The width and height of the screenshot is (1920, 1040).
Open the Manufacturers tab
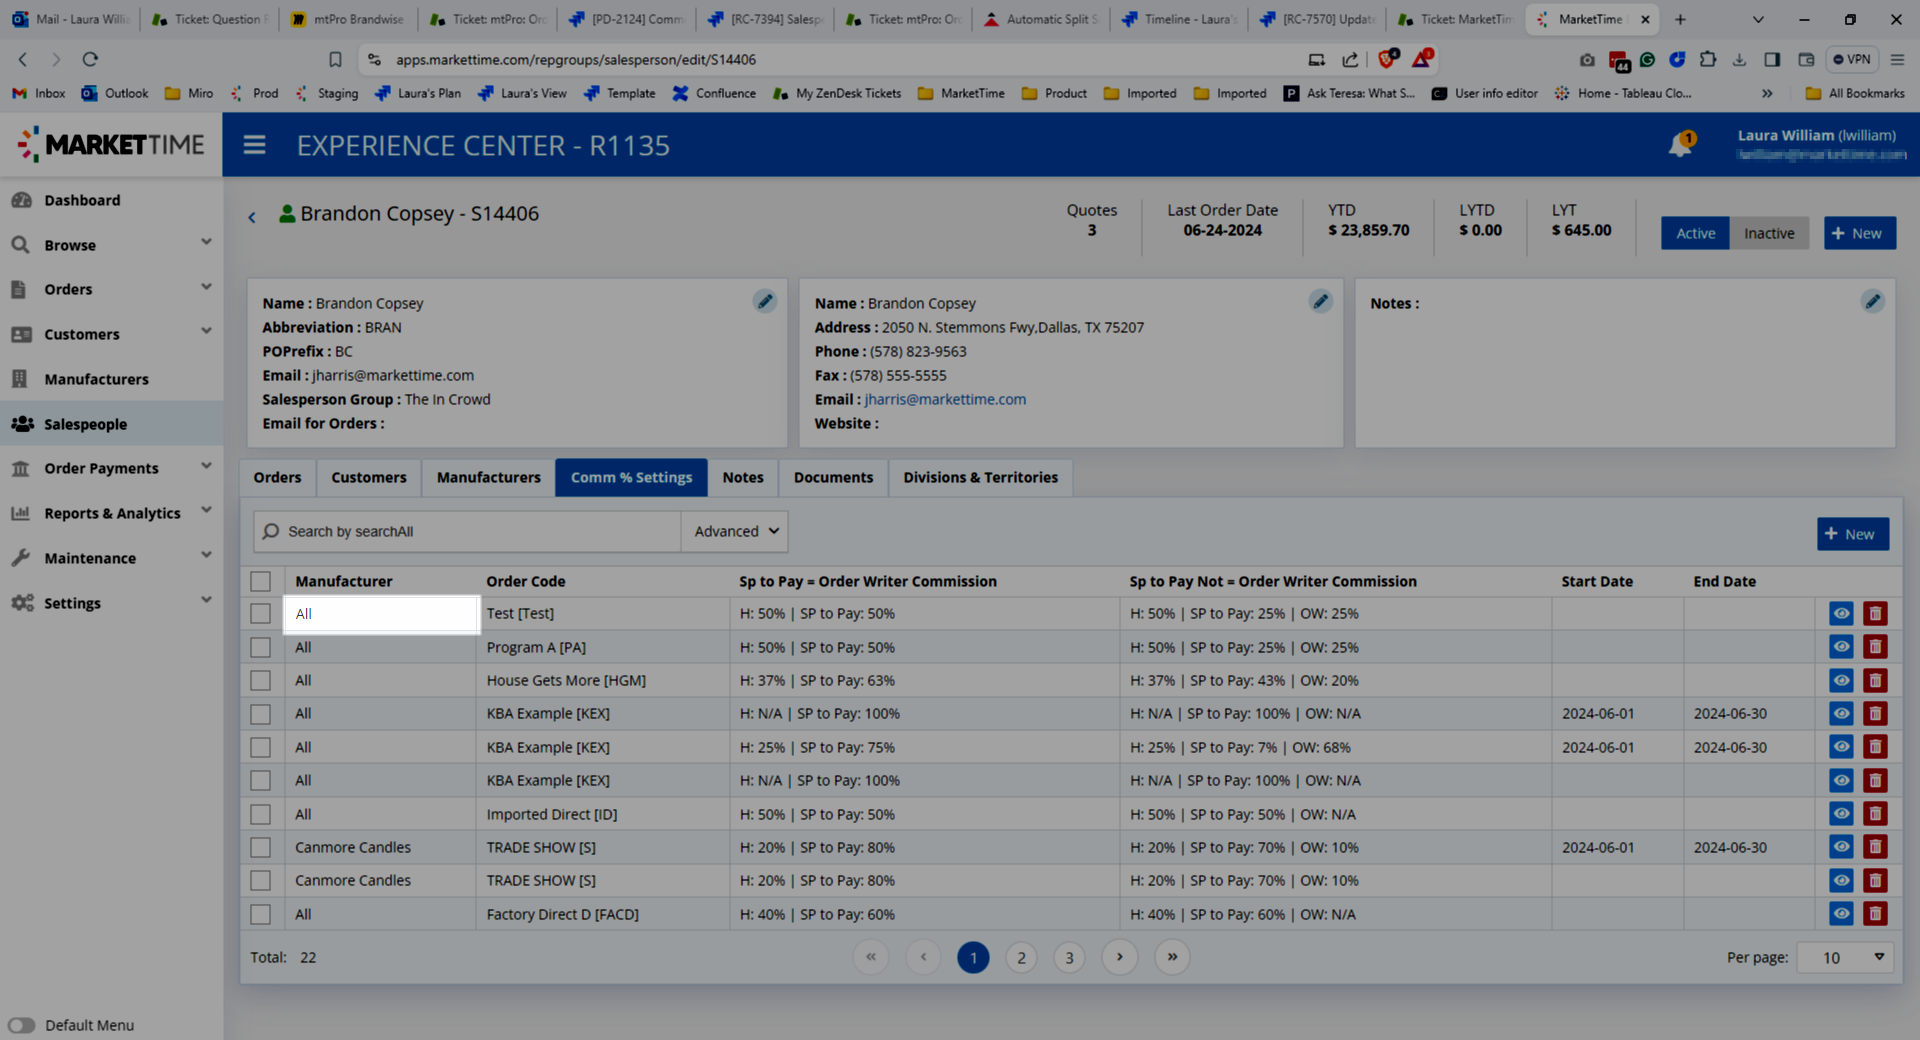488,478
